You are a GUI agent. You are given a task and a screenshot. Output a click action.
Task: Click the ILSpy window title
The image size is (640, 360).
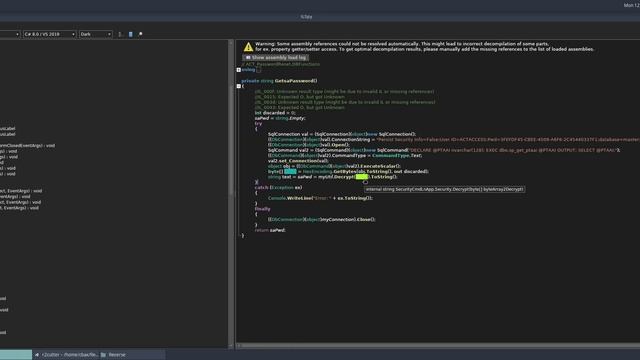pos(306,17)
